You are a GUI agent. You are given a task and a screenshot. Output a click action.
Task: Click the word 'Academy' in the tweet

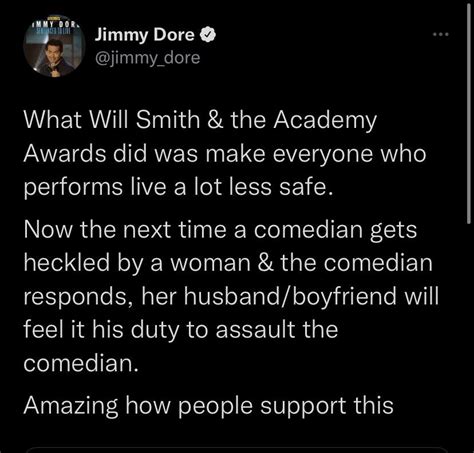325,121
